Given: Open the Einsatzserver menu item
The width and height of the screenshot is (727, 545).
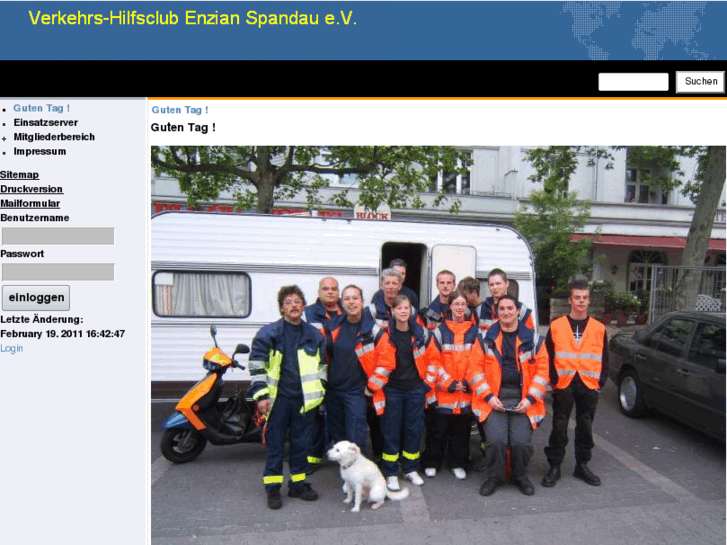Looking at the screenshot, I should point(45,122).
